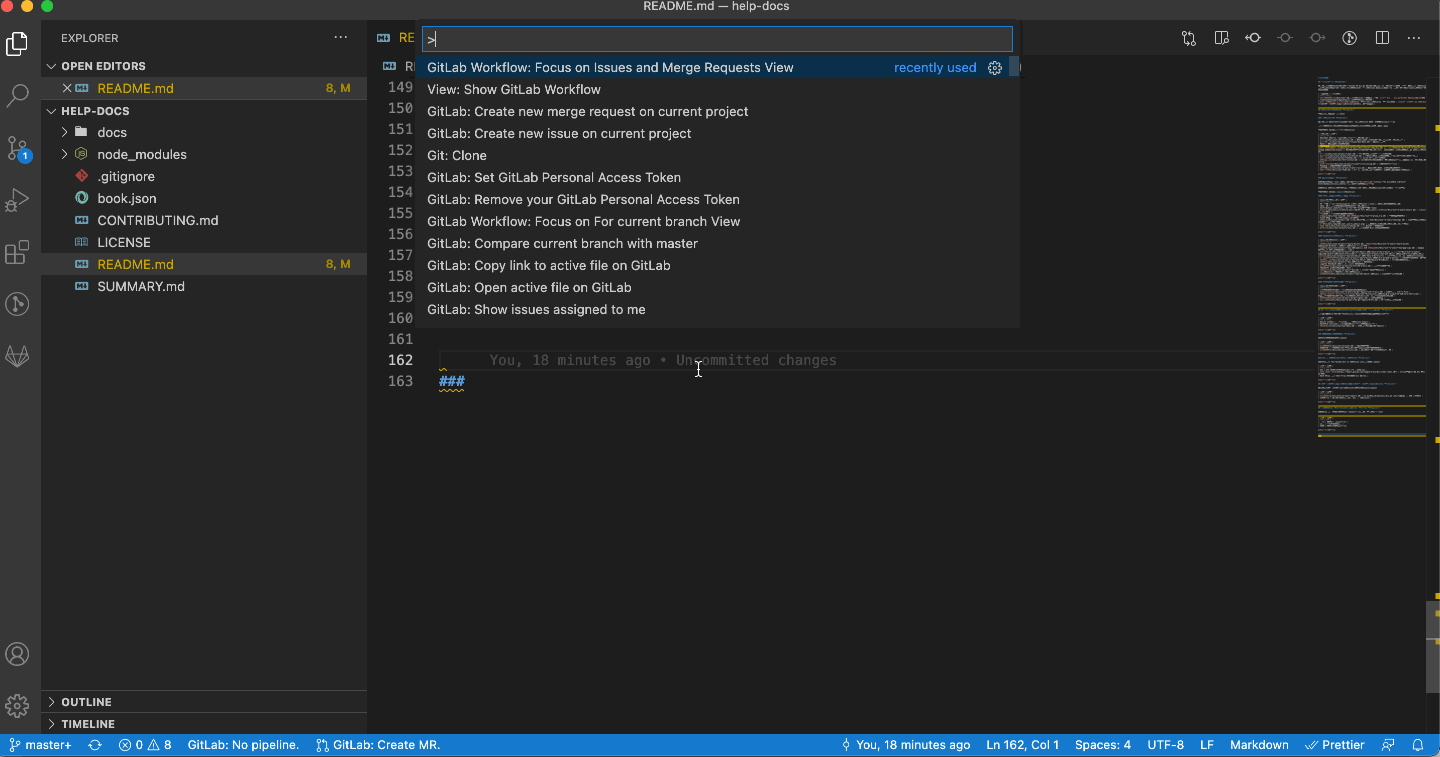Open the Extensions view

tap(17, 253)
